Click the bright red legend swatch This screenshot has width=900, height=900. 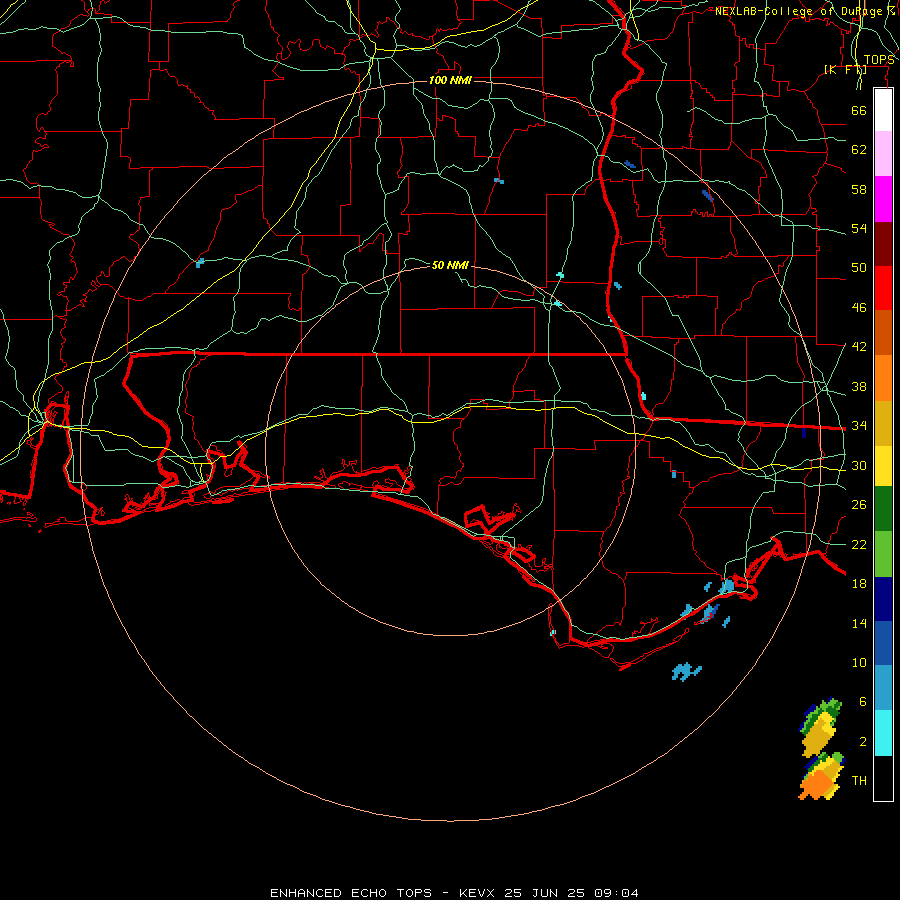click(x=883, y=288)
